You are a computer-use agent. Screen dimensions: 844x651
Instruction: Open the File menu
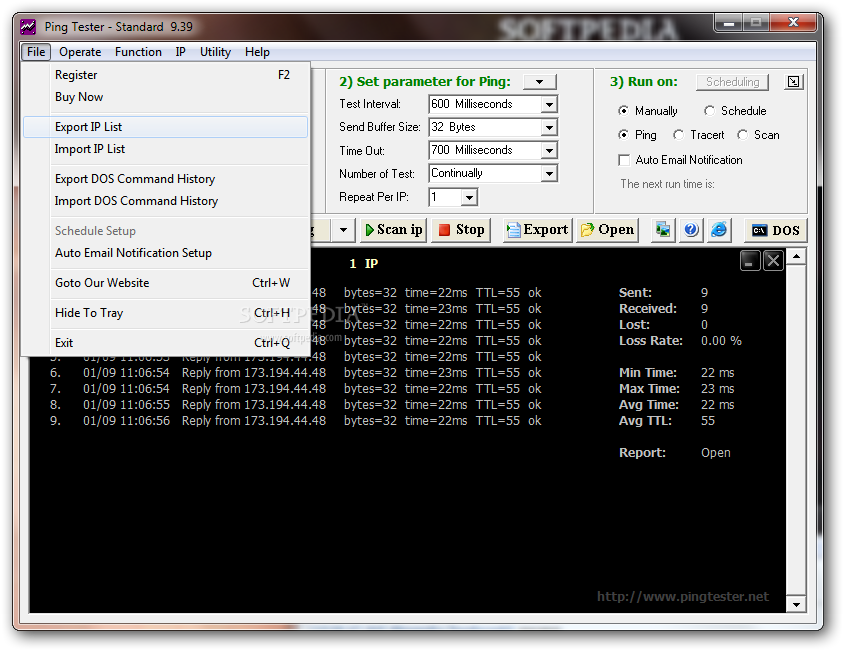tap(36, 52)
